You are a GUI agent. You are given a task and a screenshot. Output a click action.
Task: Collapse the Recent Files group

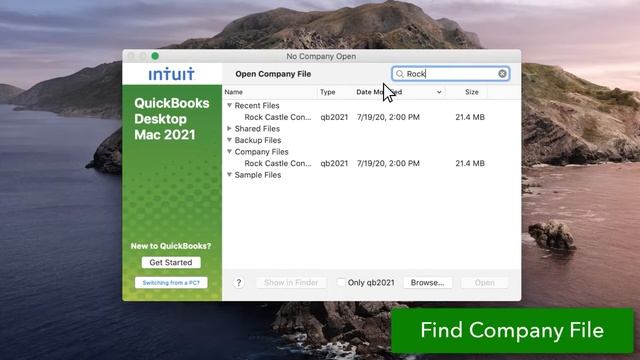coord(229,105)
